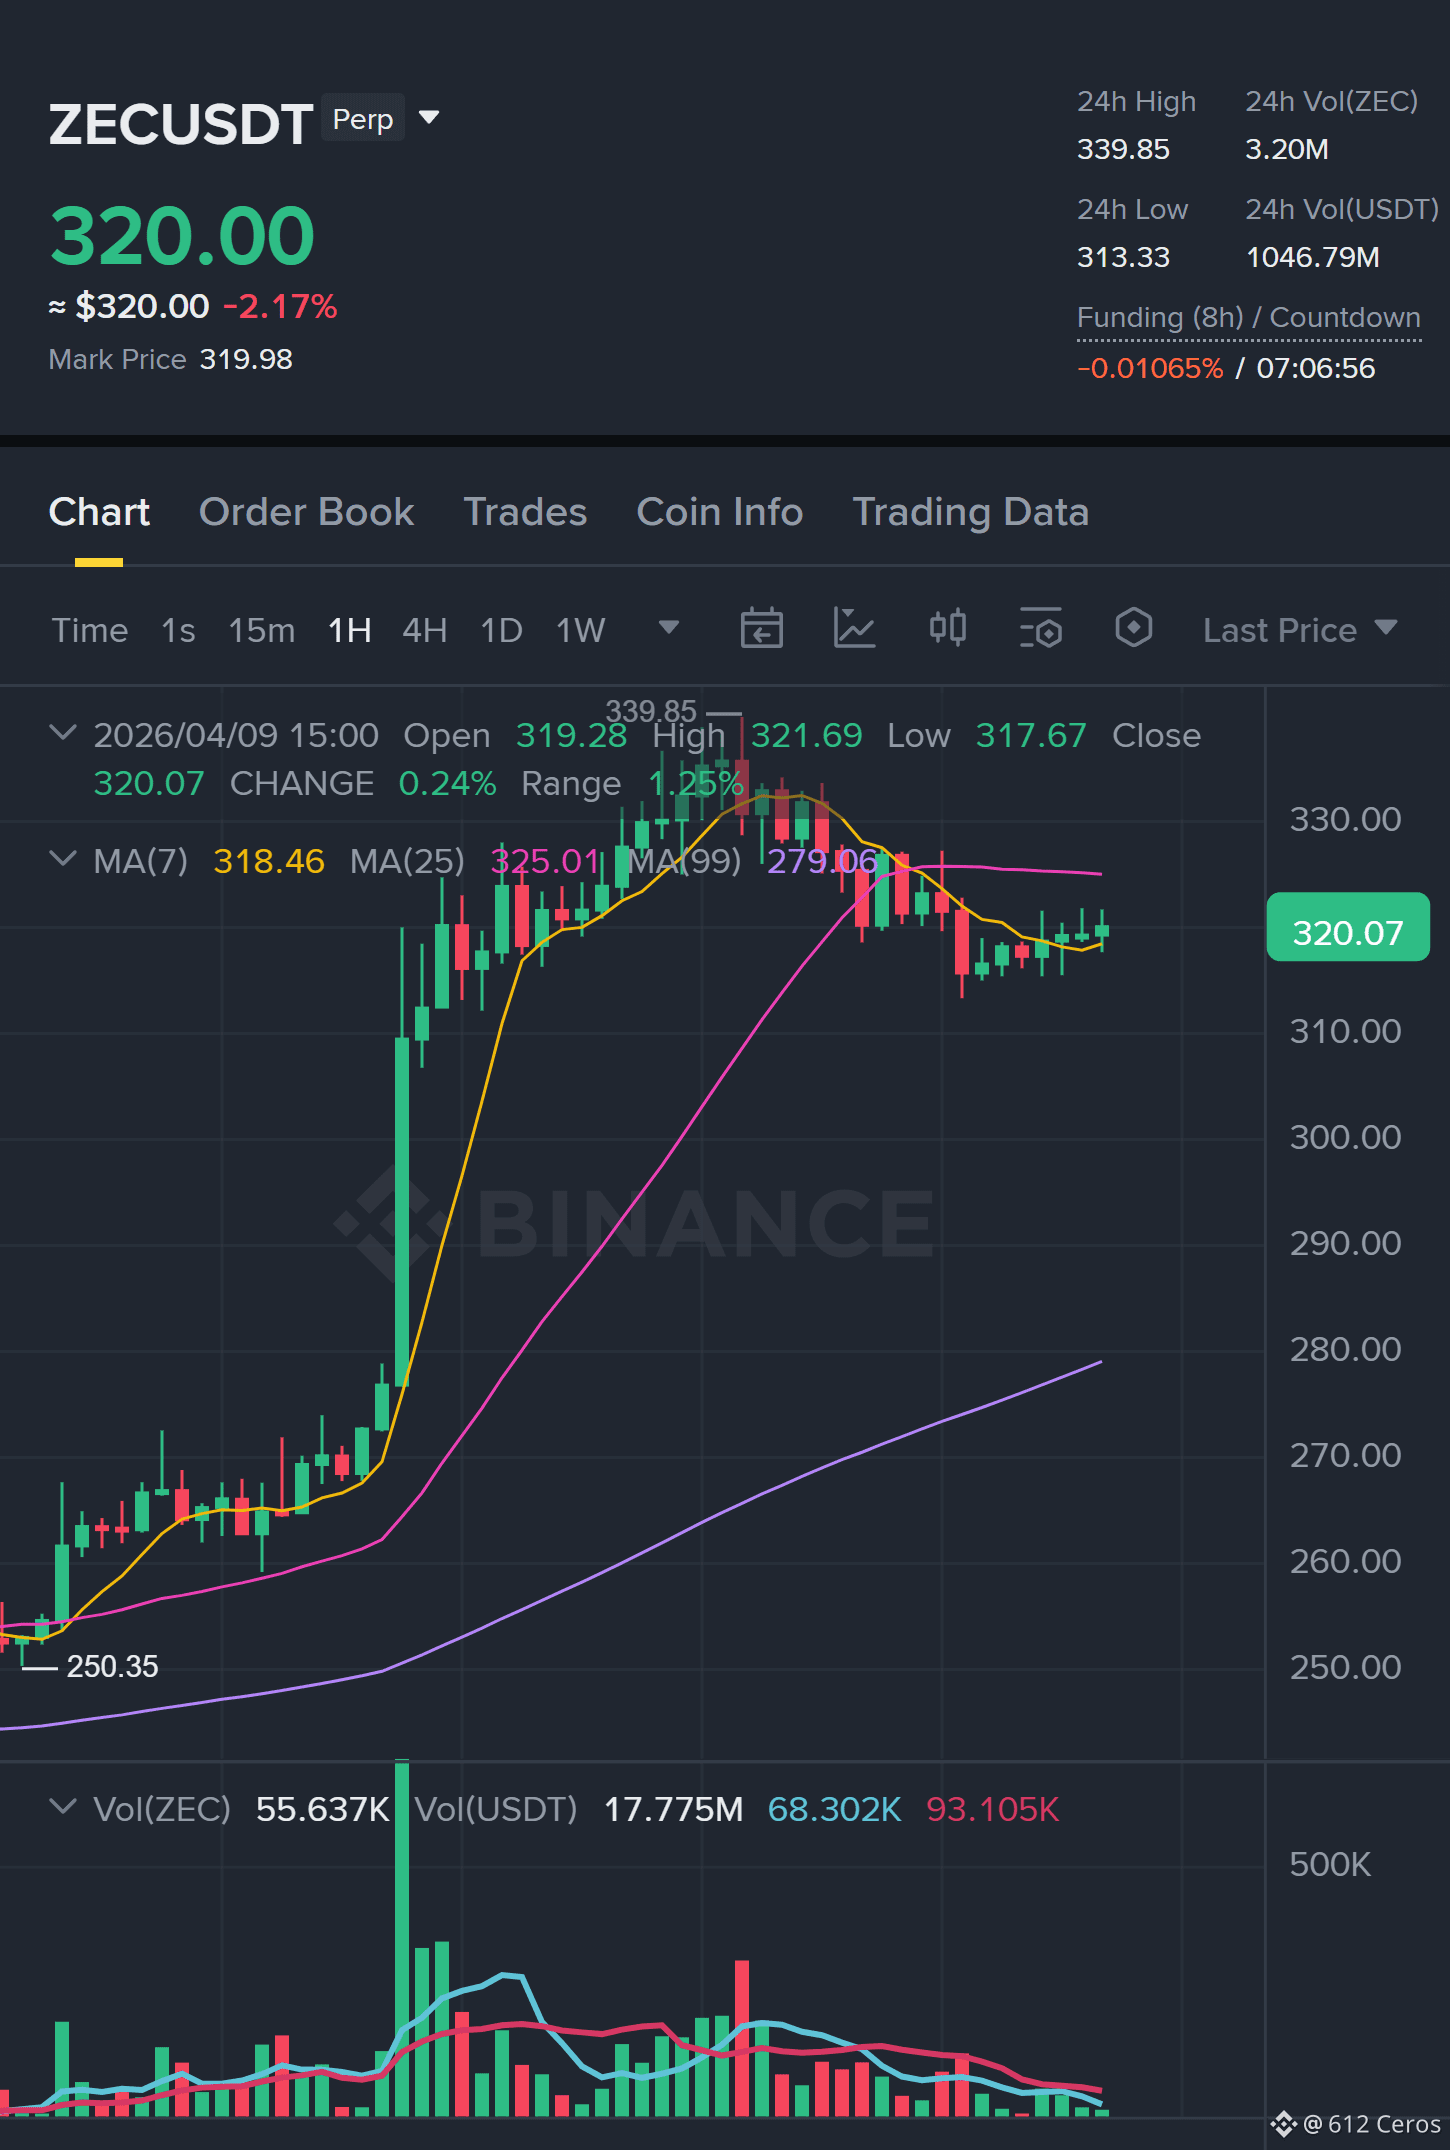Expand more time intervals dropdown arrow
Image resolution: width=1450 pixels, height=2150 pixels.
pos(669,628)
